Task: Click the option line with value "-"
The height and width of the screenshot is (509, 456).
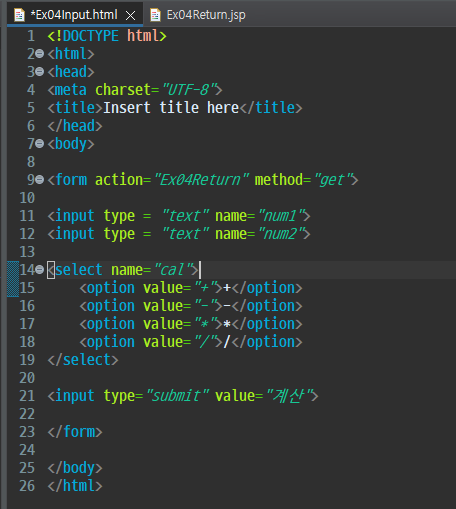Action: (191, 306)
